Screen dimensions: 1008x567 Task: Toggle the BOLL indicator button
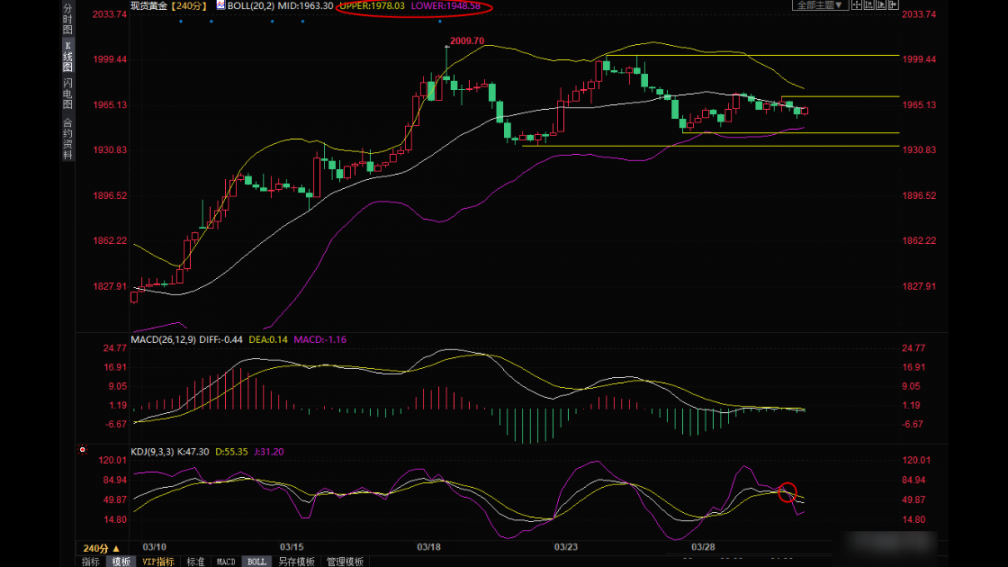257,561
